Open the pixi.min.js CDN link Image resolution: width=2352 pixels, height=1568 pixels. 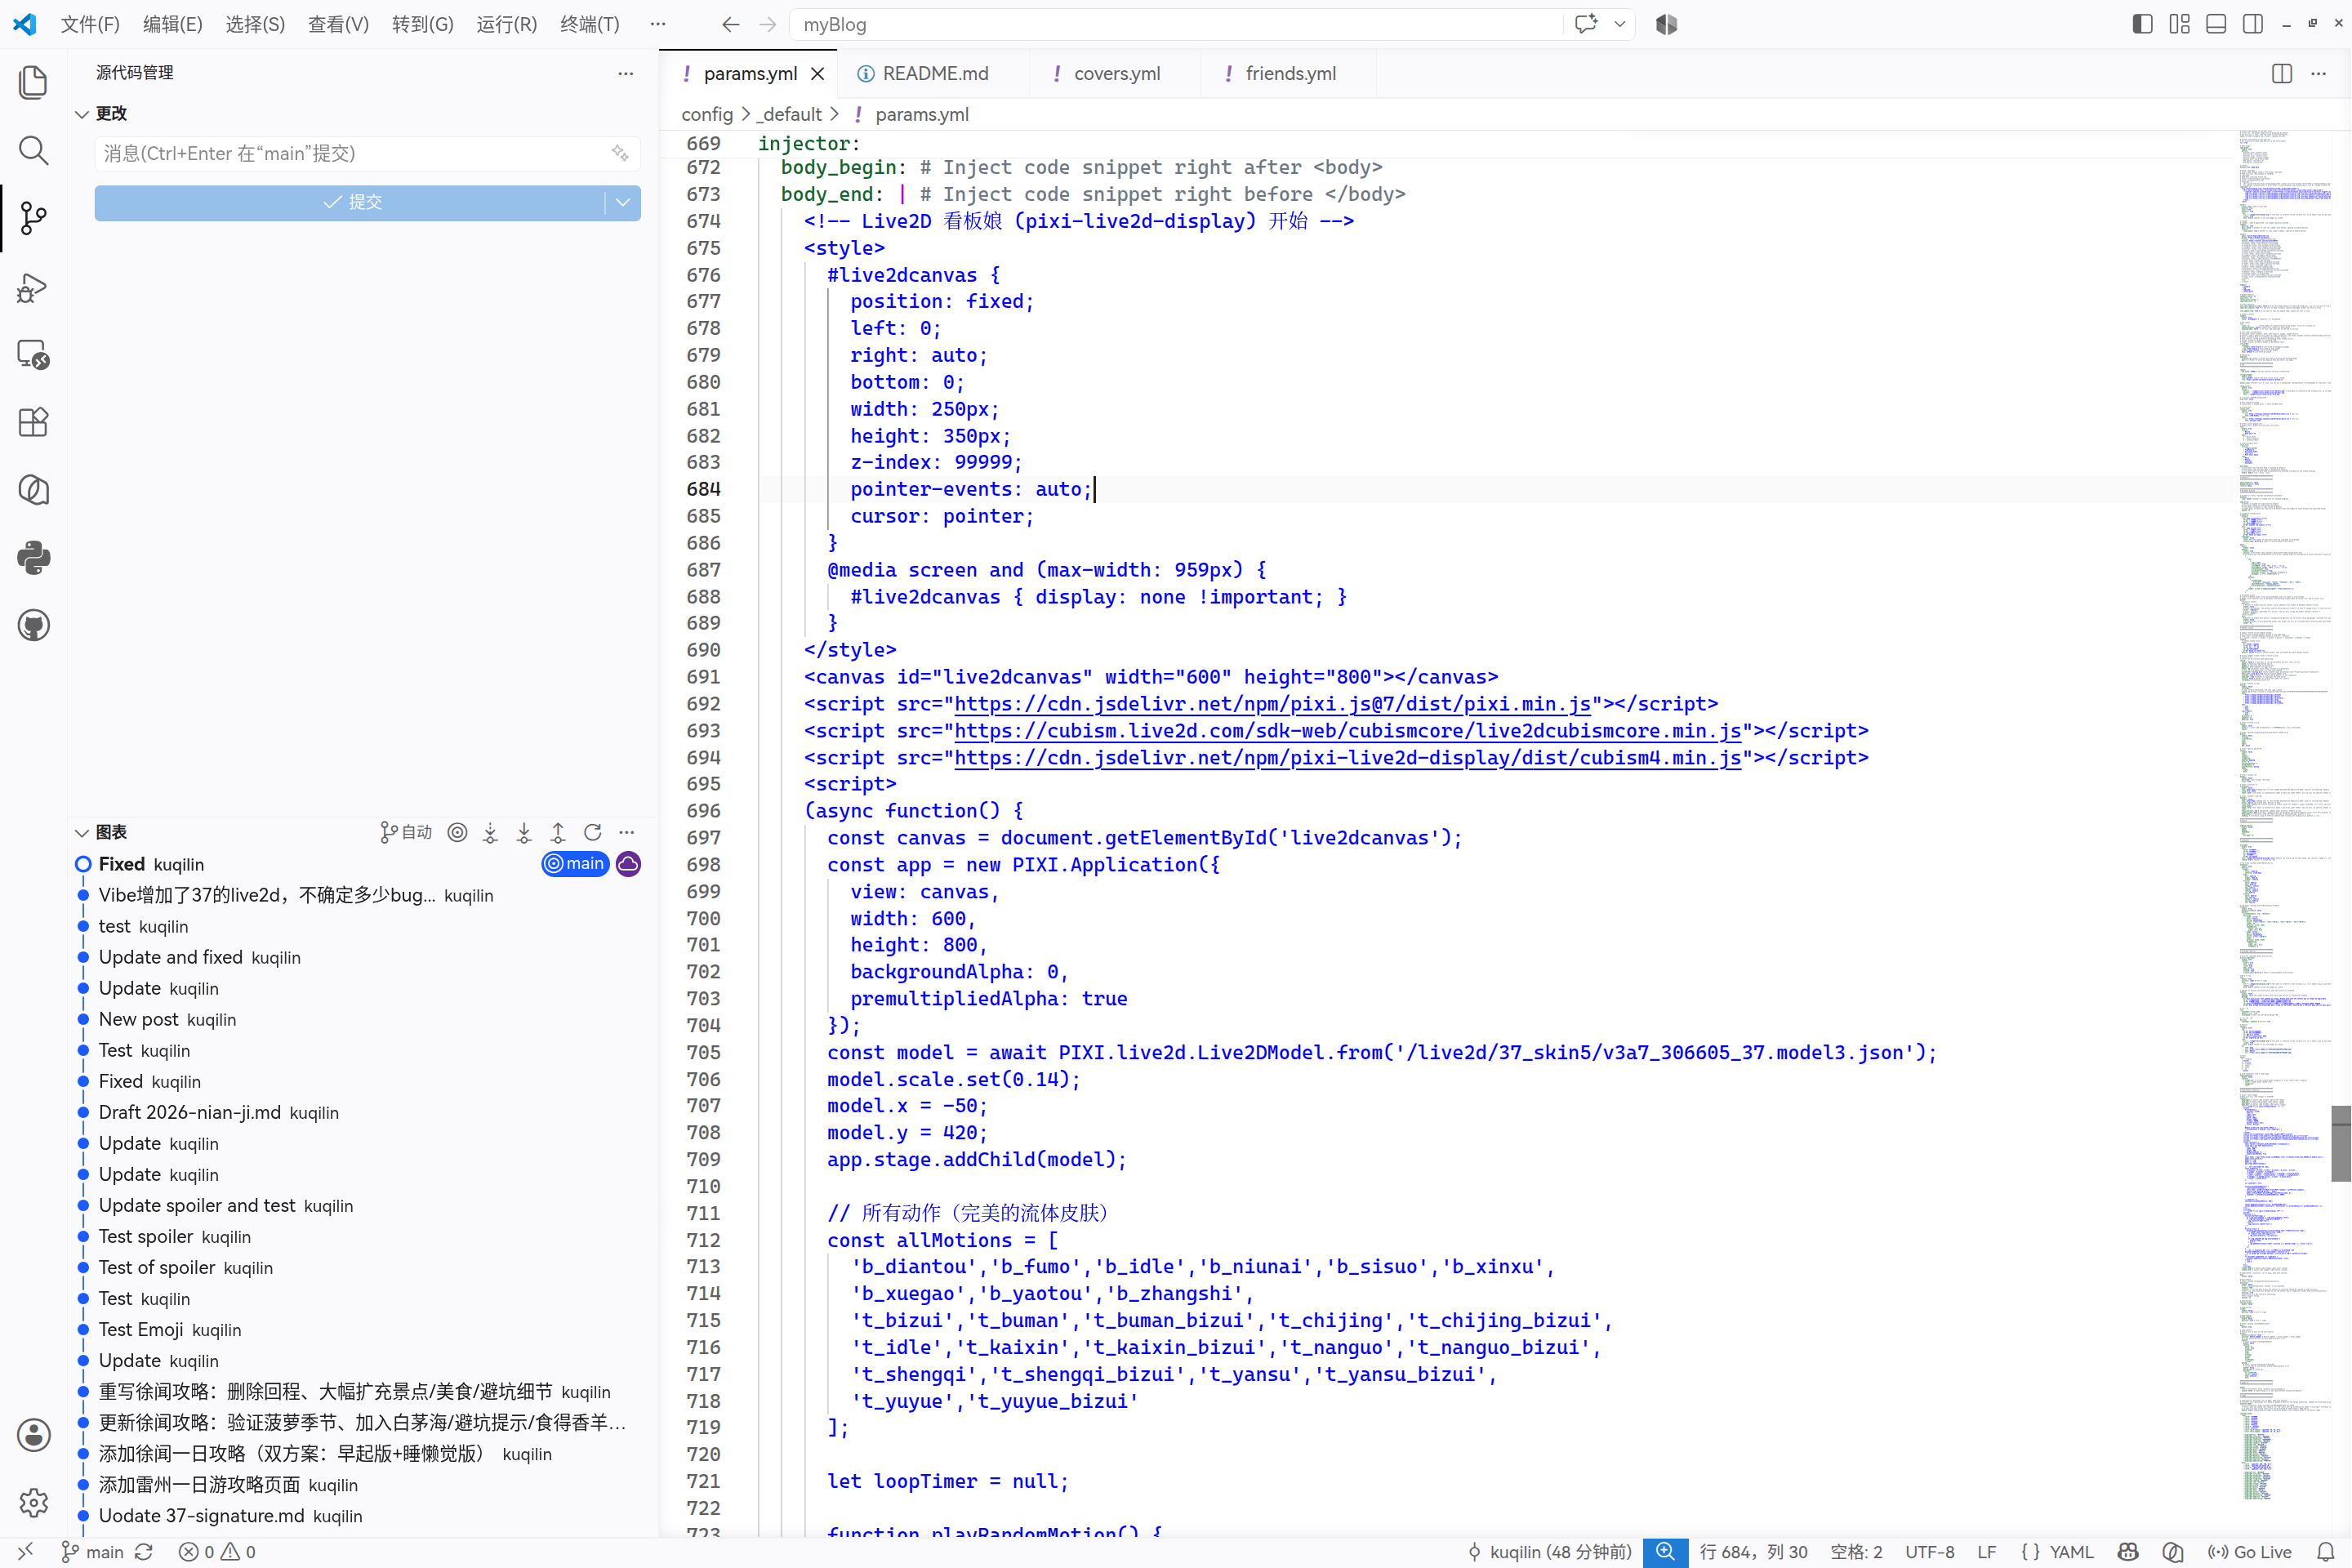[1272, 704]
